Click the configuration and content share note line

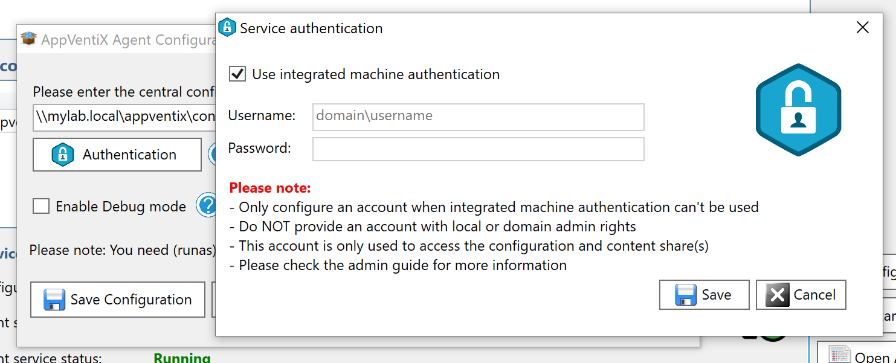click(x=469, y=246)
